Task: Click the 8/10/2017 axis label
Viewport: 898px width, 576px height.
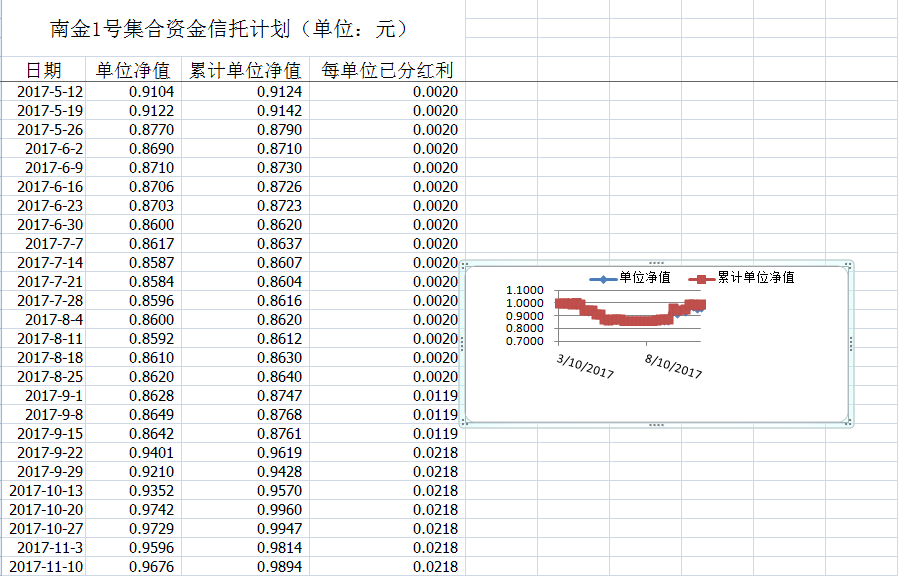Action: click(673, 364)
